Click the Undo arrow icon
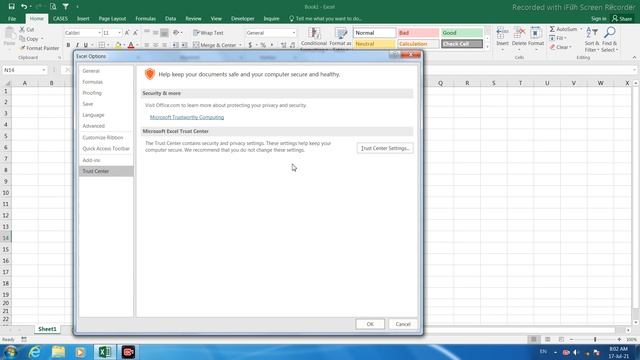640x360 pixels. pos(24,7)
